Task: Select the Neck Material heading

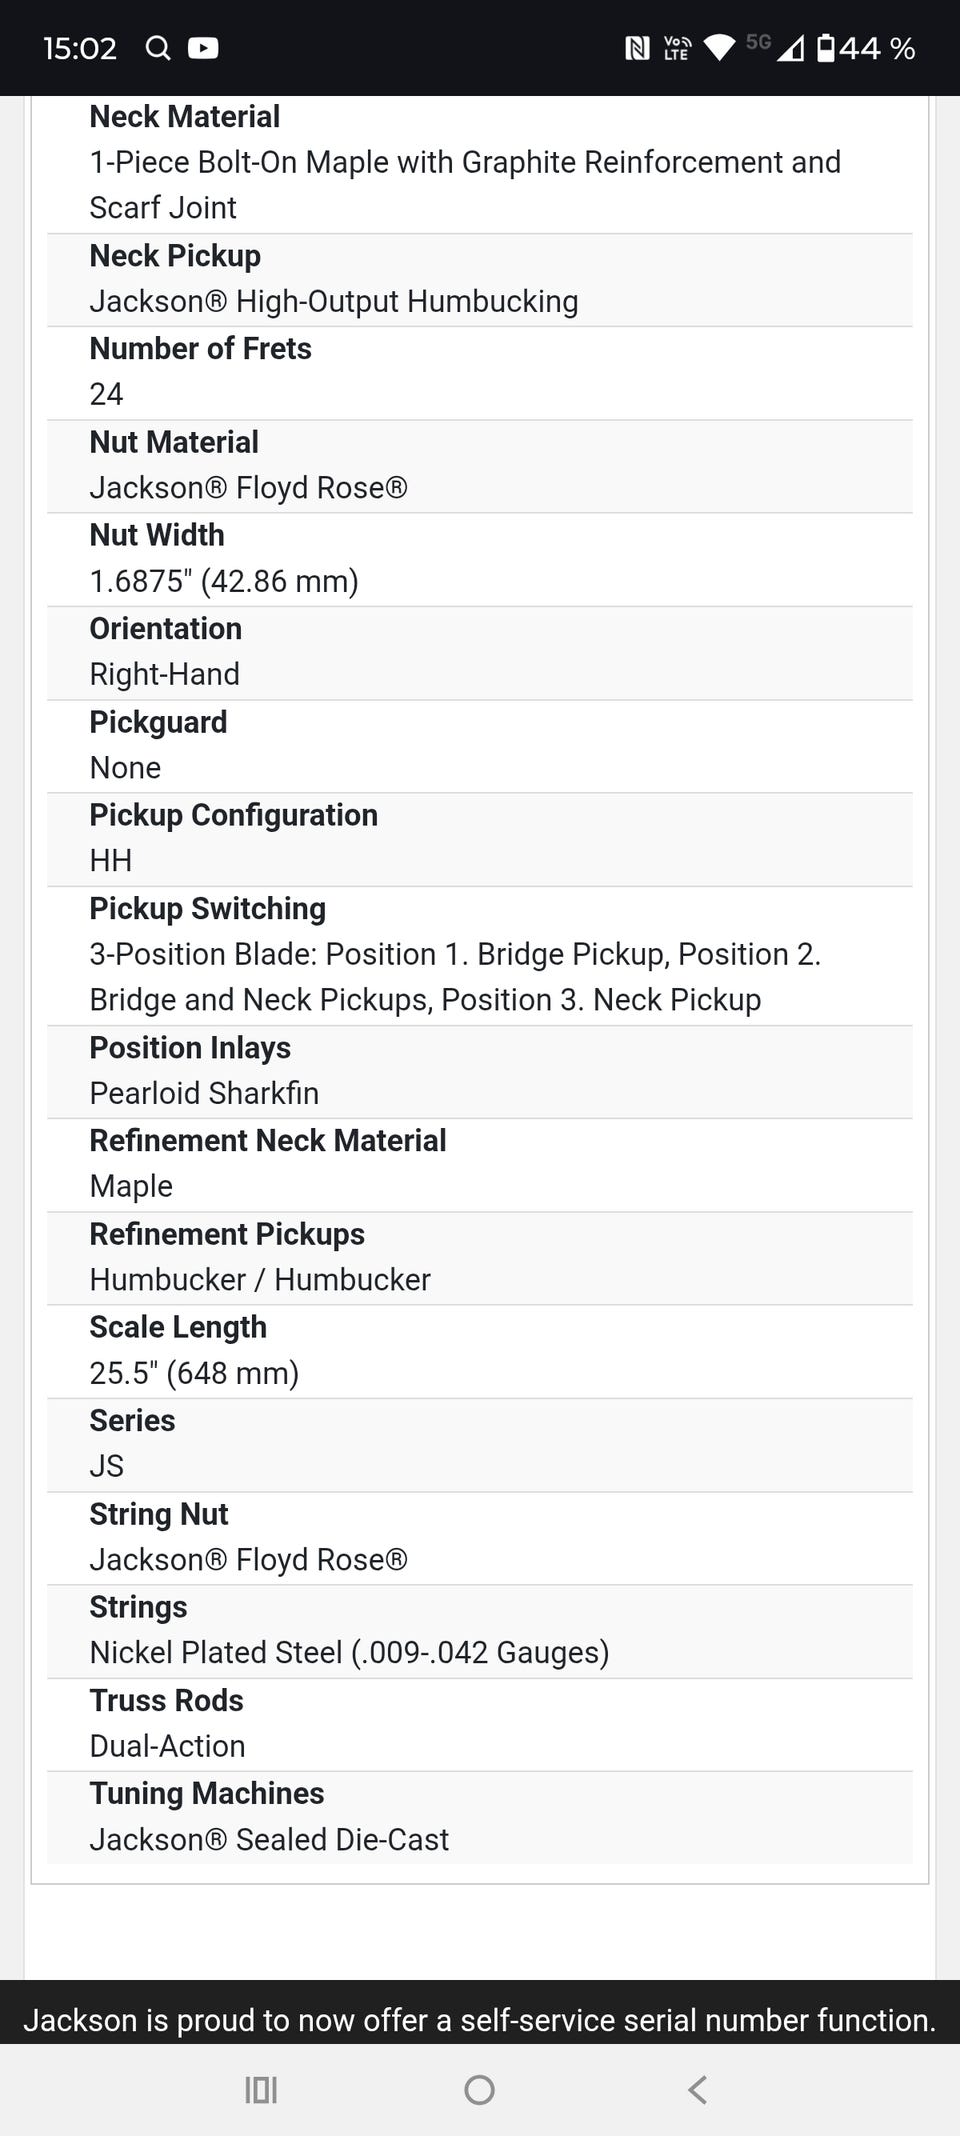Action: [x=185, y=117]
